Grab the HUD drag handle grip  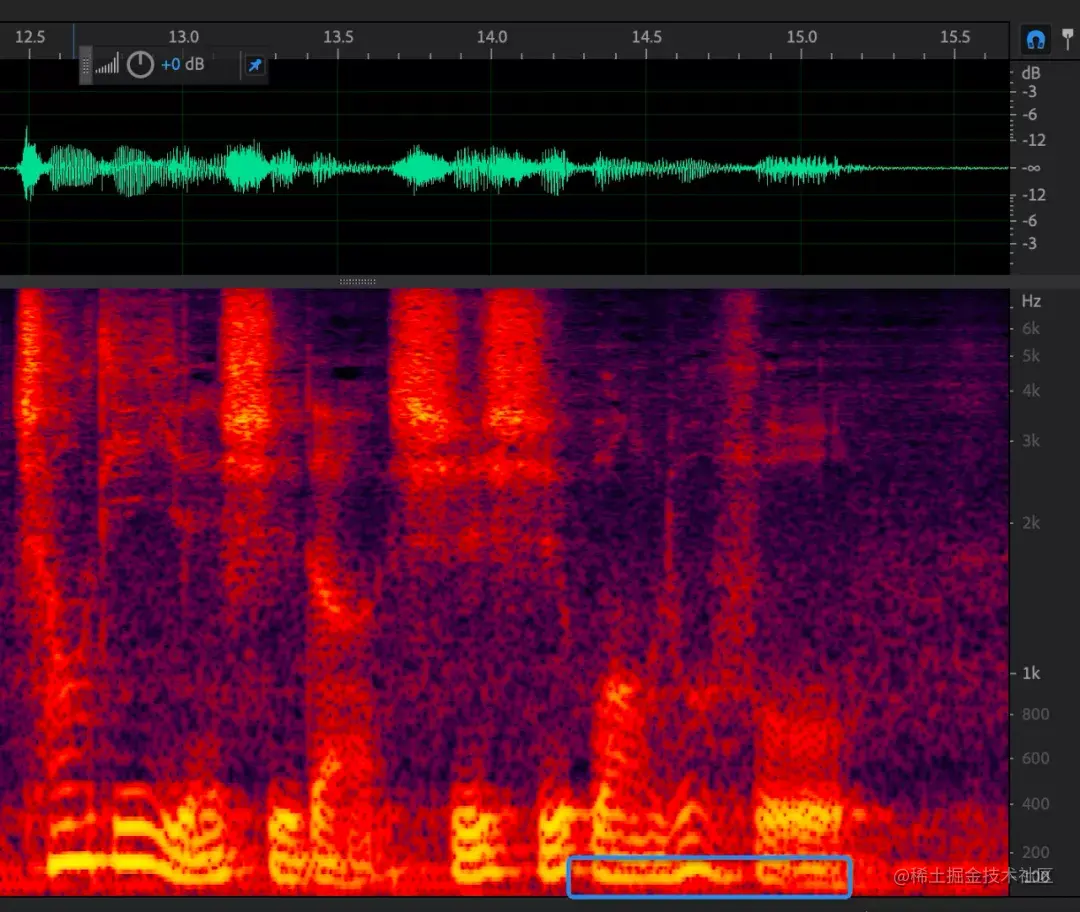coord(85,65)
